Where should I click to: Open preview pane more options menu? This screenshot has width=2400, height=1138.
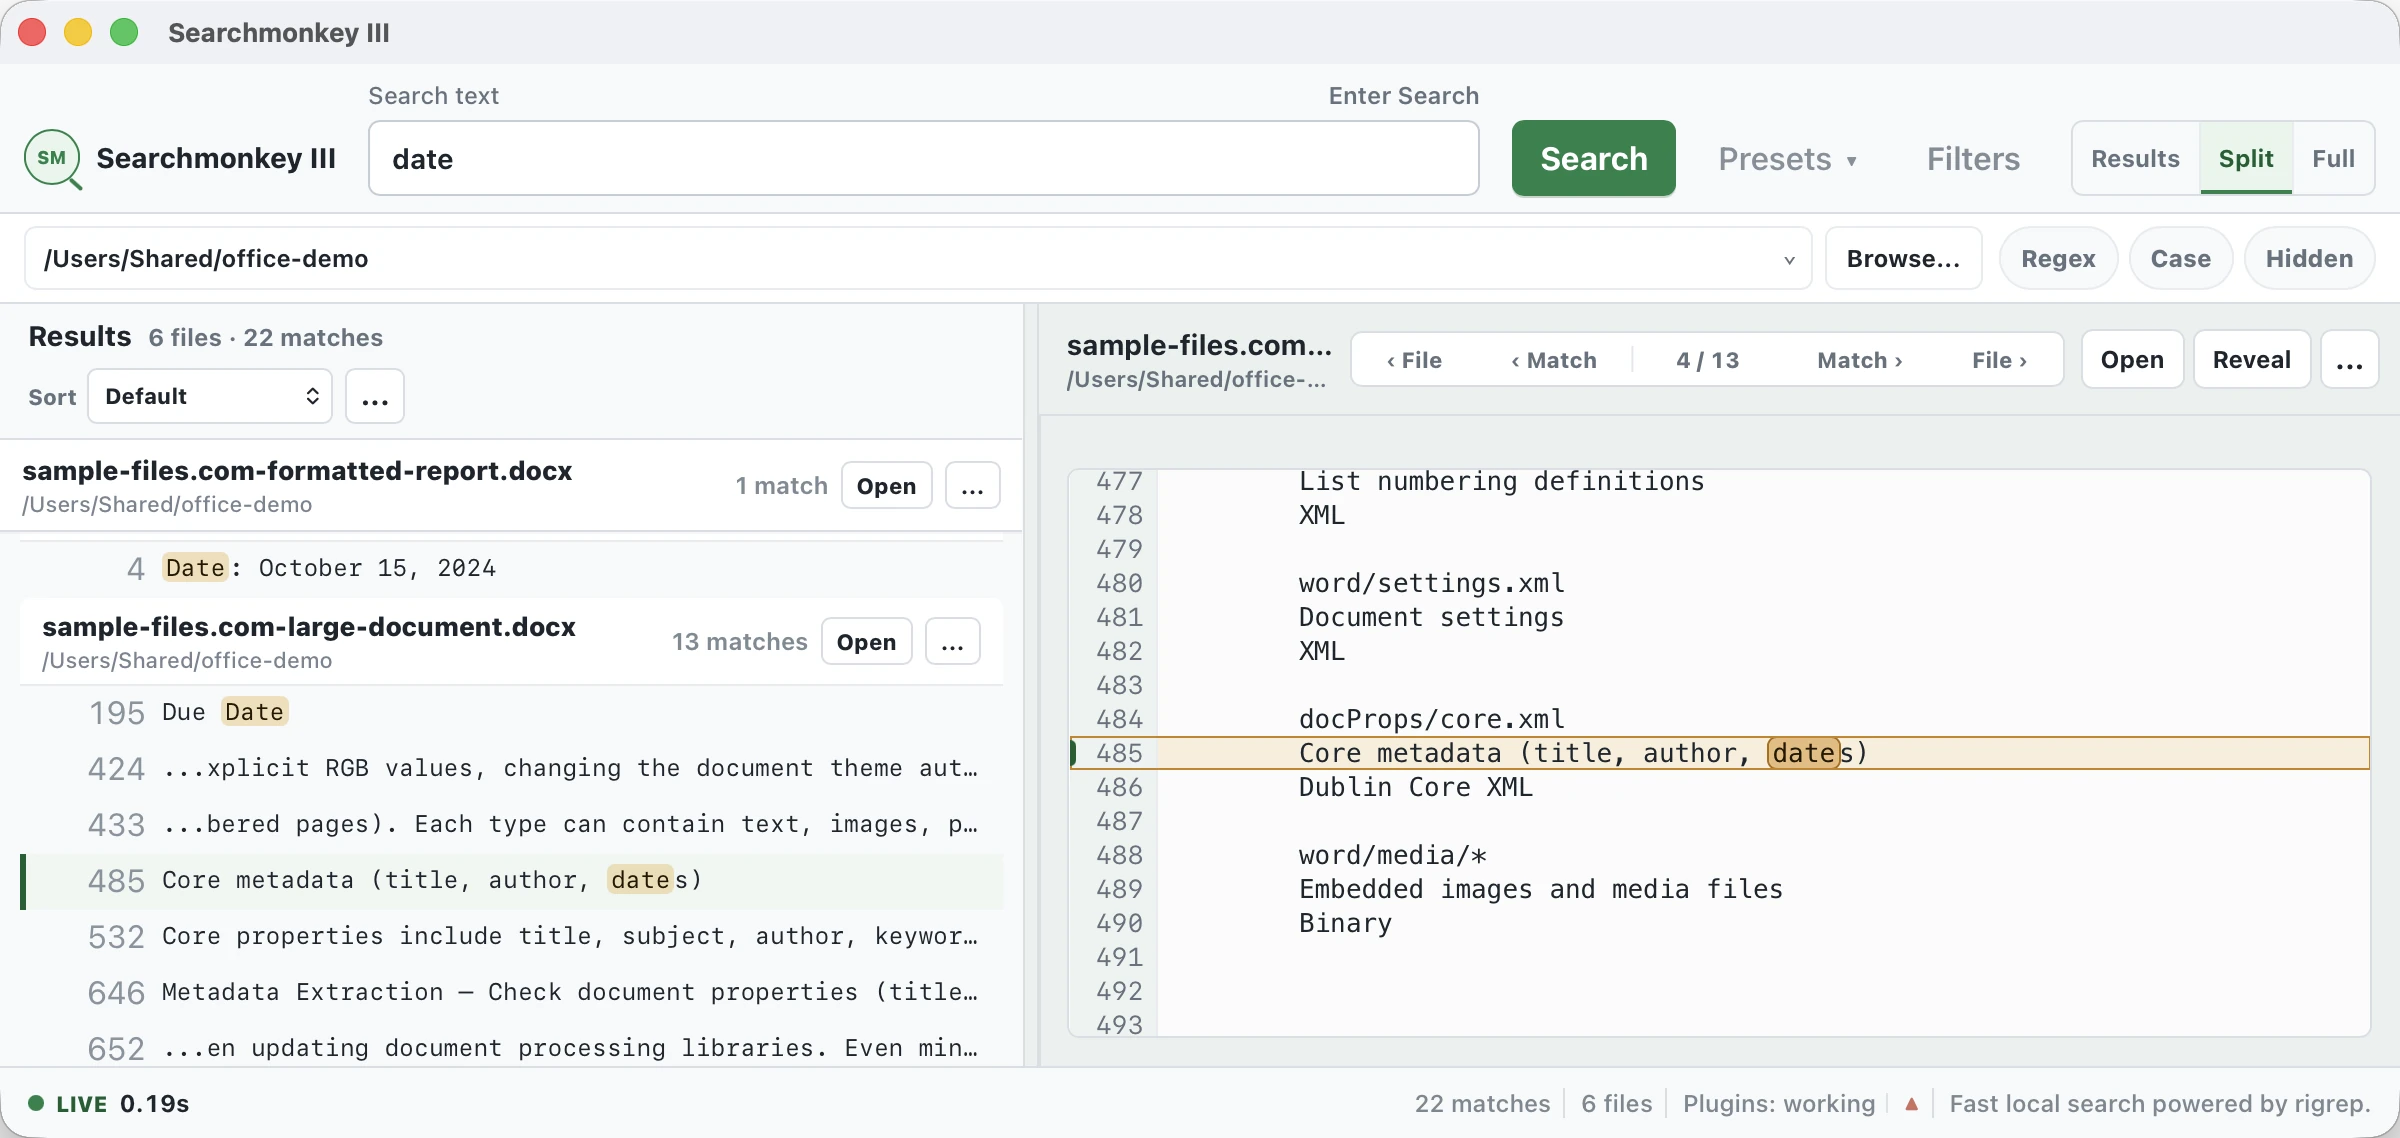2349,360
